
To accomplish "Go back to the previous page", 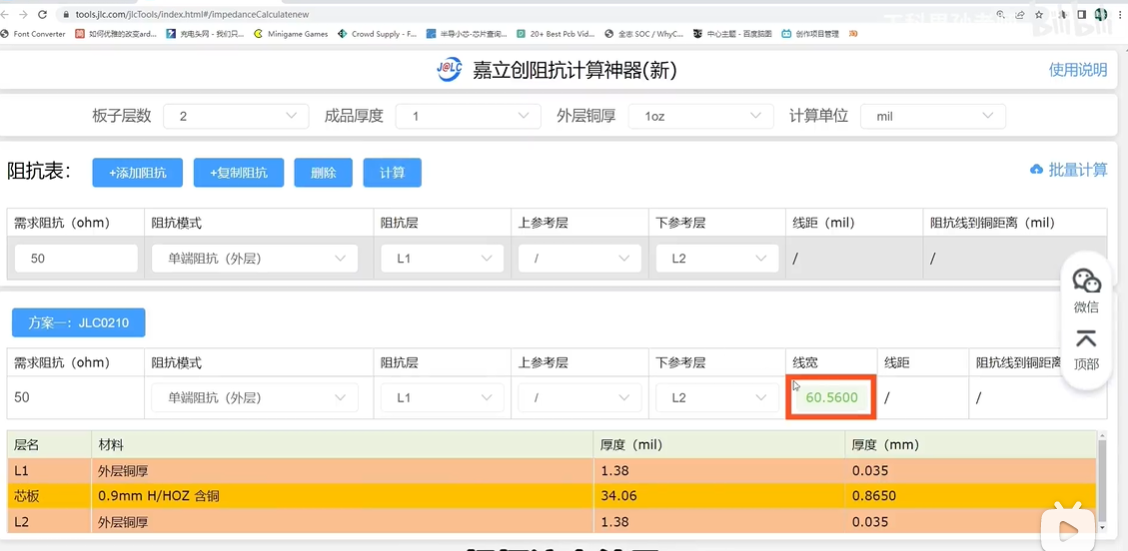I will [6, 14].
